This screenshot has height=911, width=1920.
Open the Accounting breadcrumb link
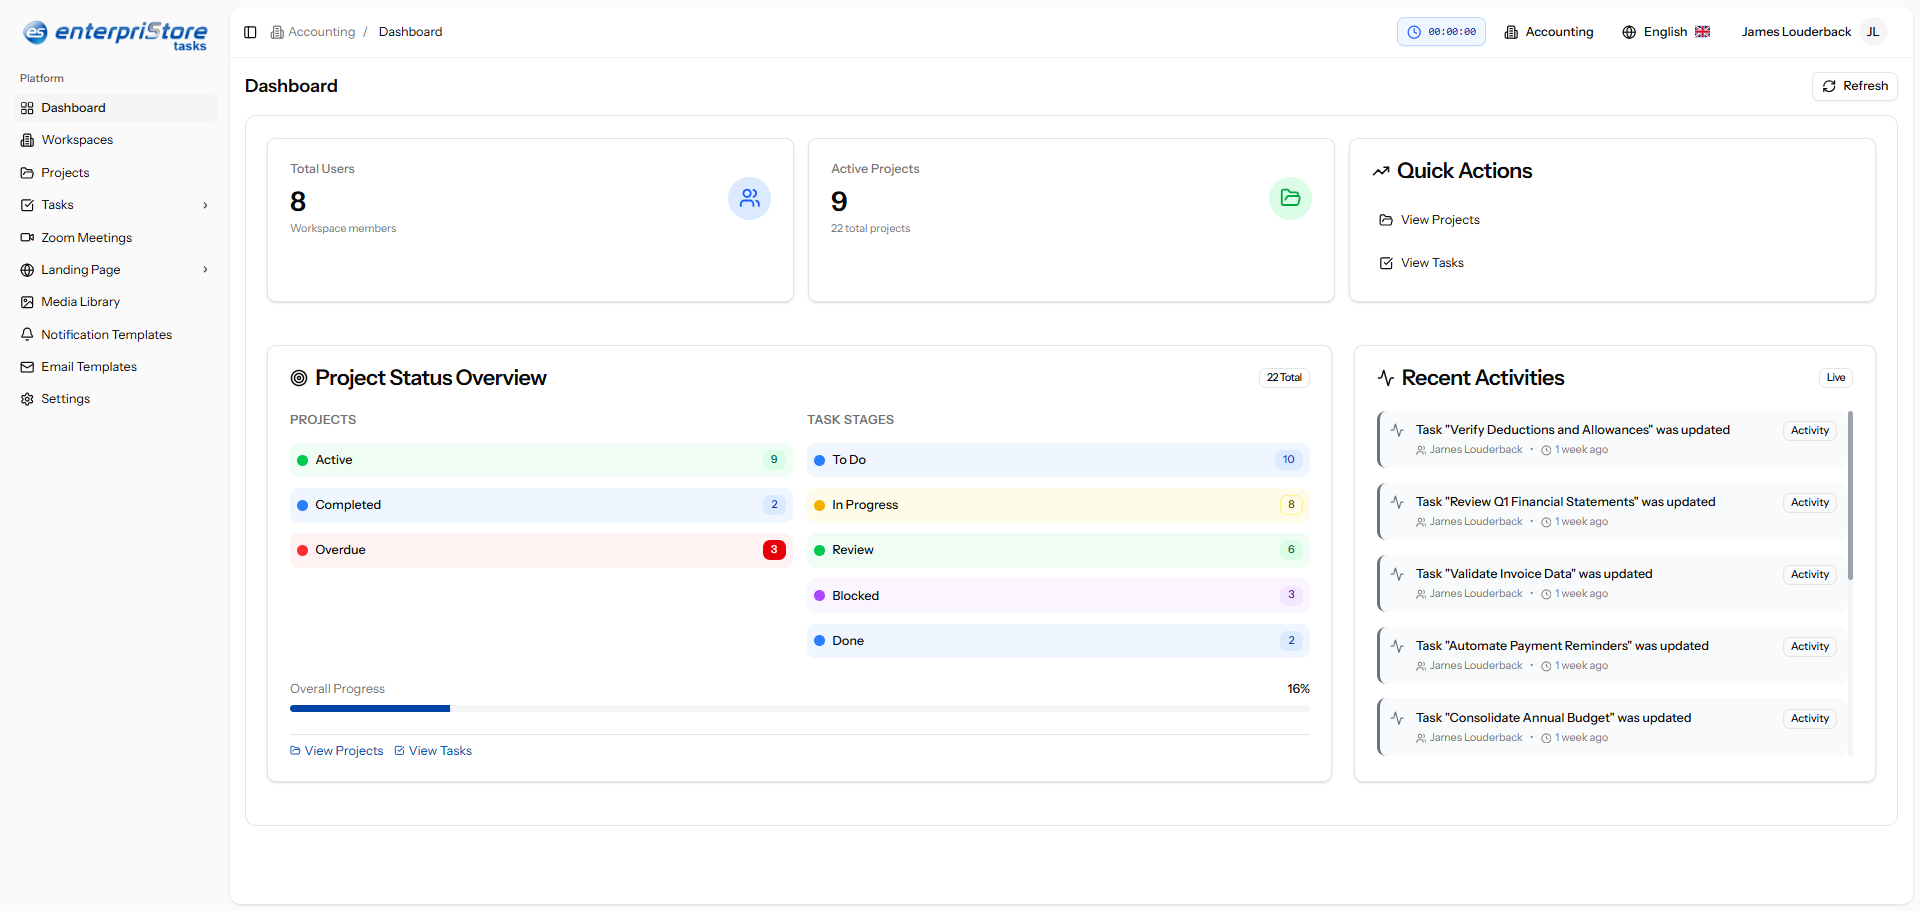[321, 31]
